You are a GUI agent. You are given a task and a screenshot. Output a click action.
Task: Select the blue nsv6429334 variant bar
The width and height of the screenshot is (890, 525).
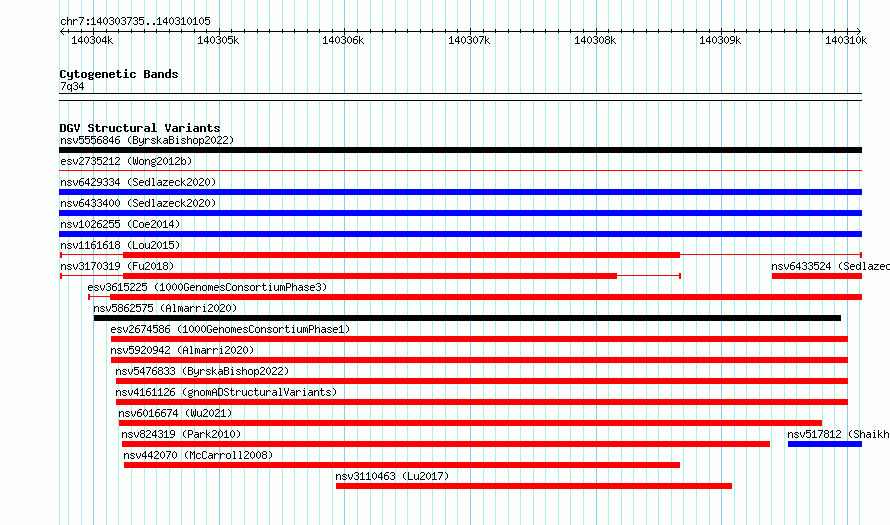(x=460, y=192)
